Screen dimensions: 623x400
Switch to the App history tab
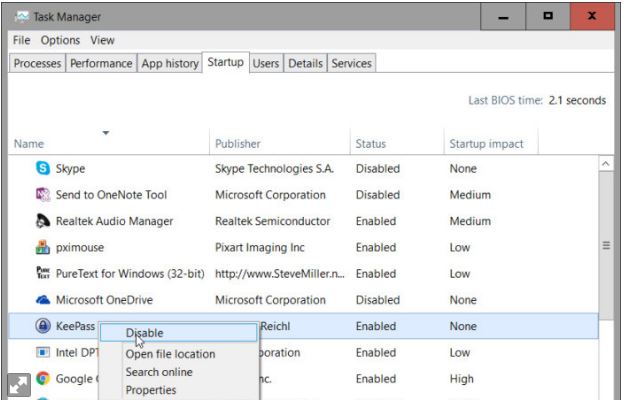click(170, 63)
